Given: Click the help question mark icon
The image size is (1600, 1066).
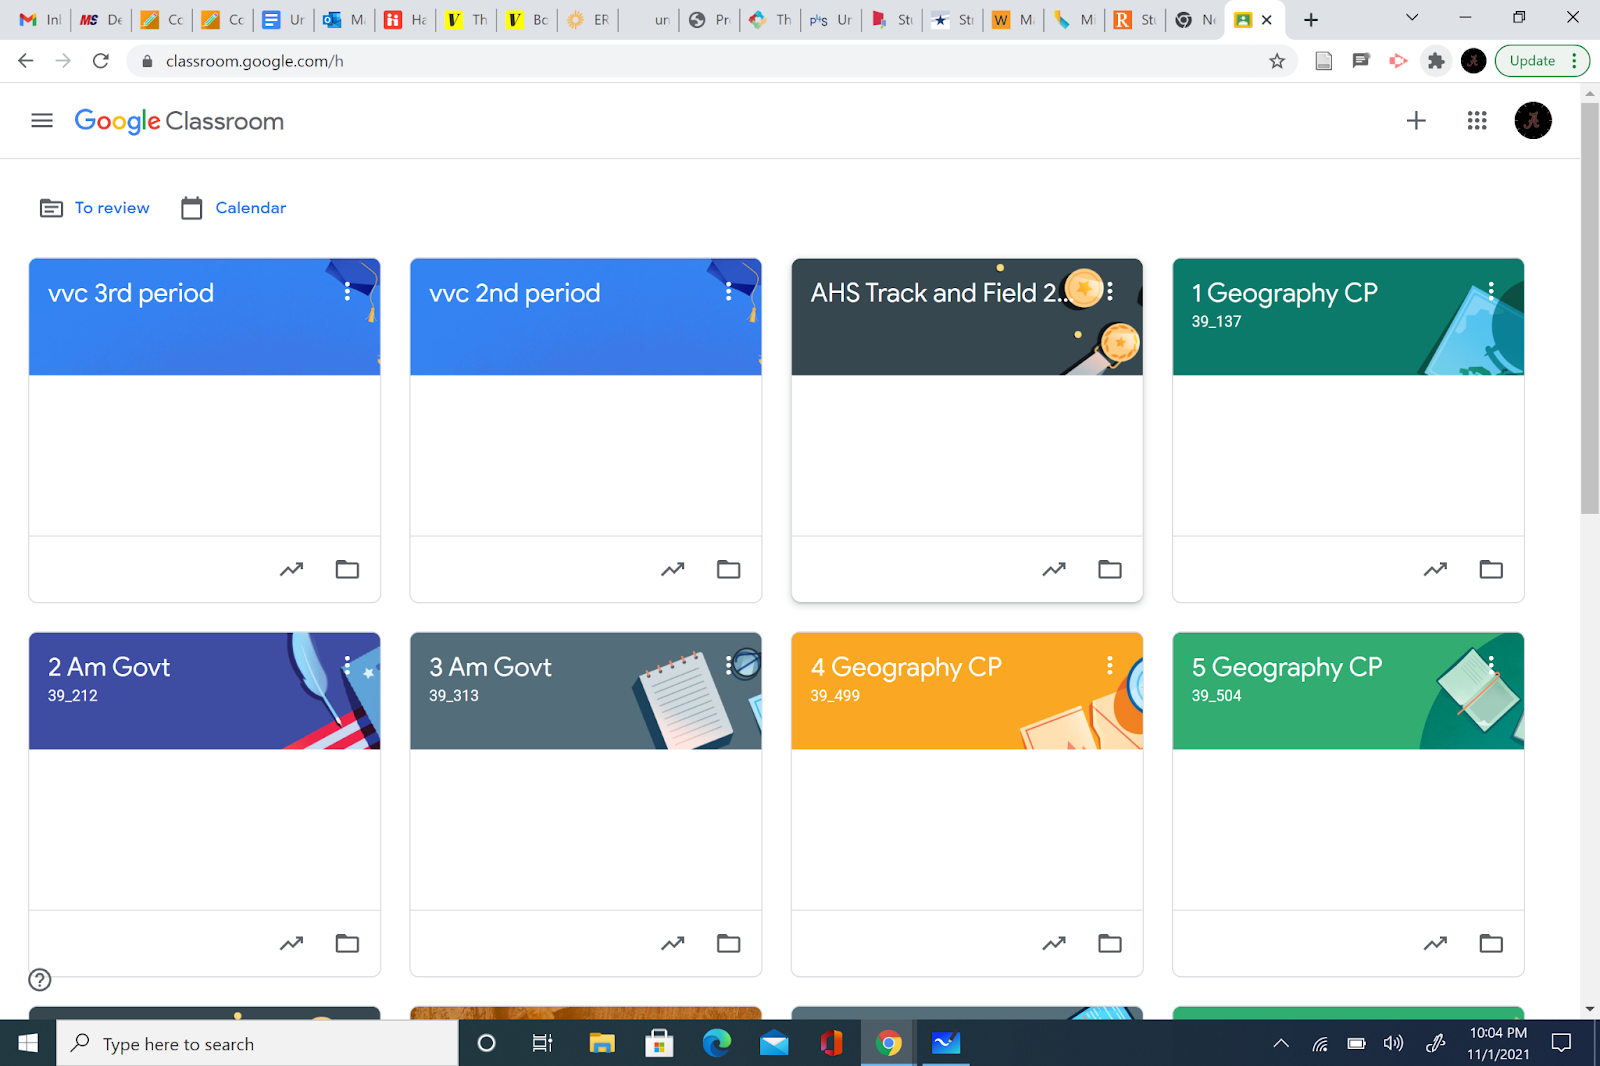Looking at the screenshot, I should (40, 980).
